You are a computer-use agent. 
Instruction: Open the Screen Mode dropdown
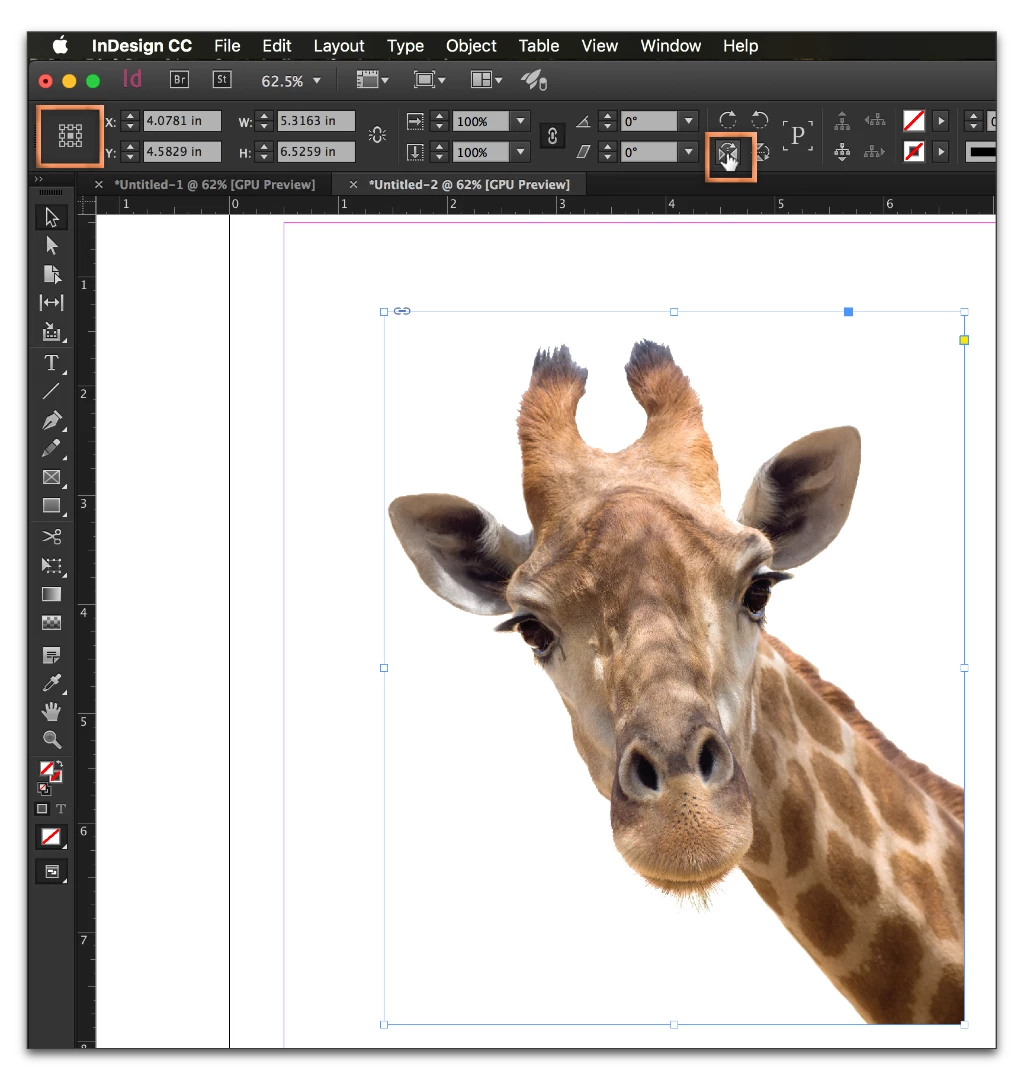point(429,81)
